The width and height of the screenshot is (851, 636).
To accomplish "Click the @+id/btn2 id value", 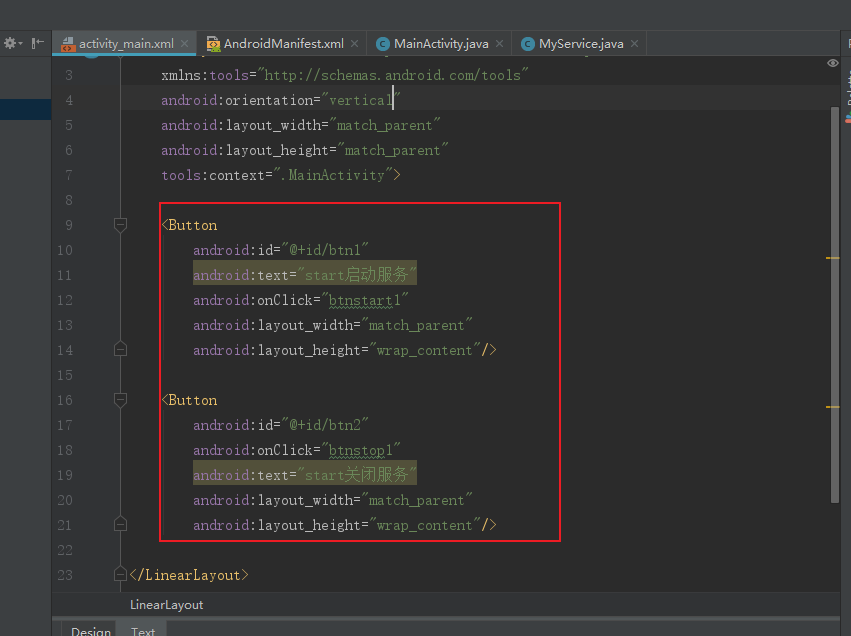I will point(325,425).
